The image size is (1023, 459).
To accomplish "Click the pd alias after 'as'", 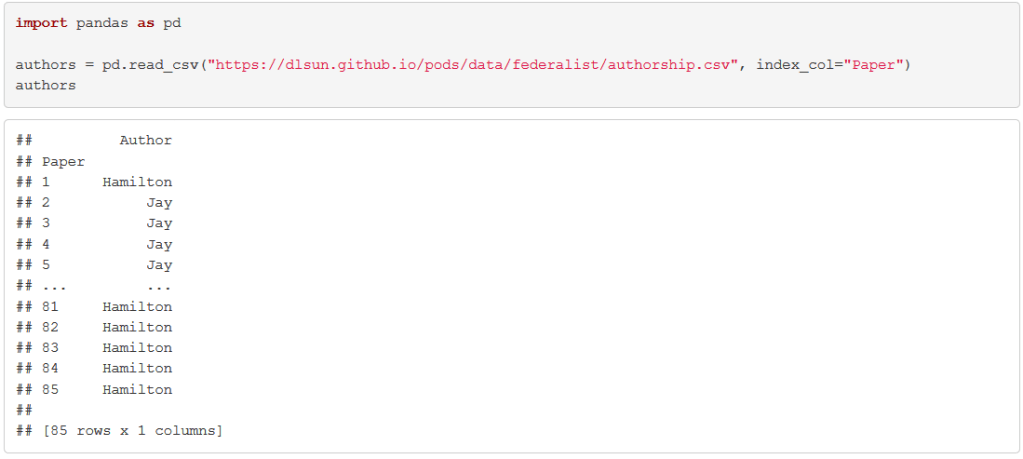I will click(171, 23).
